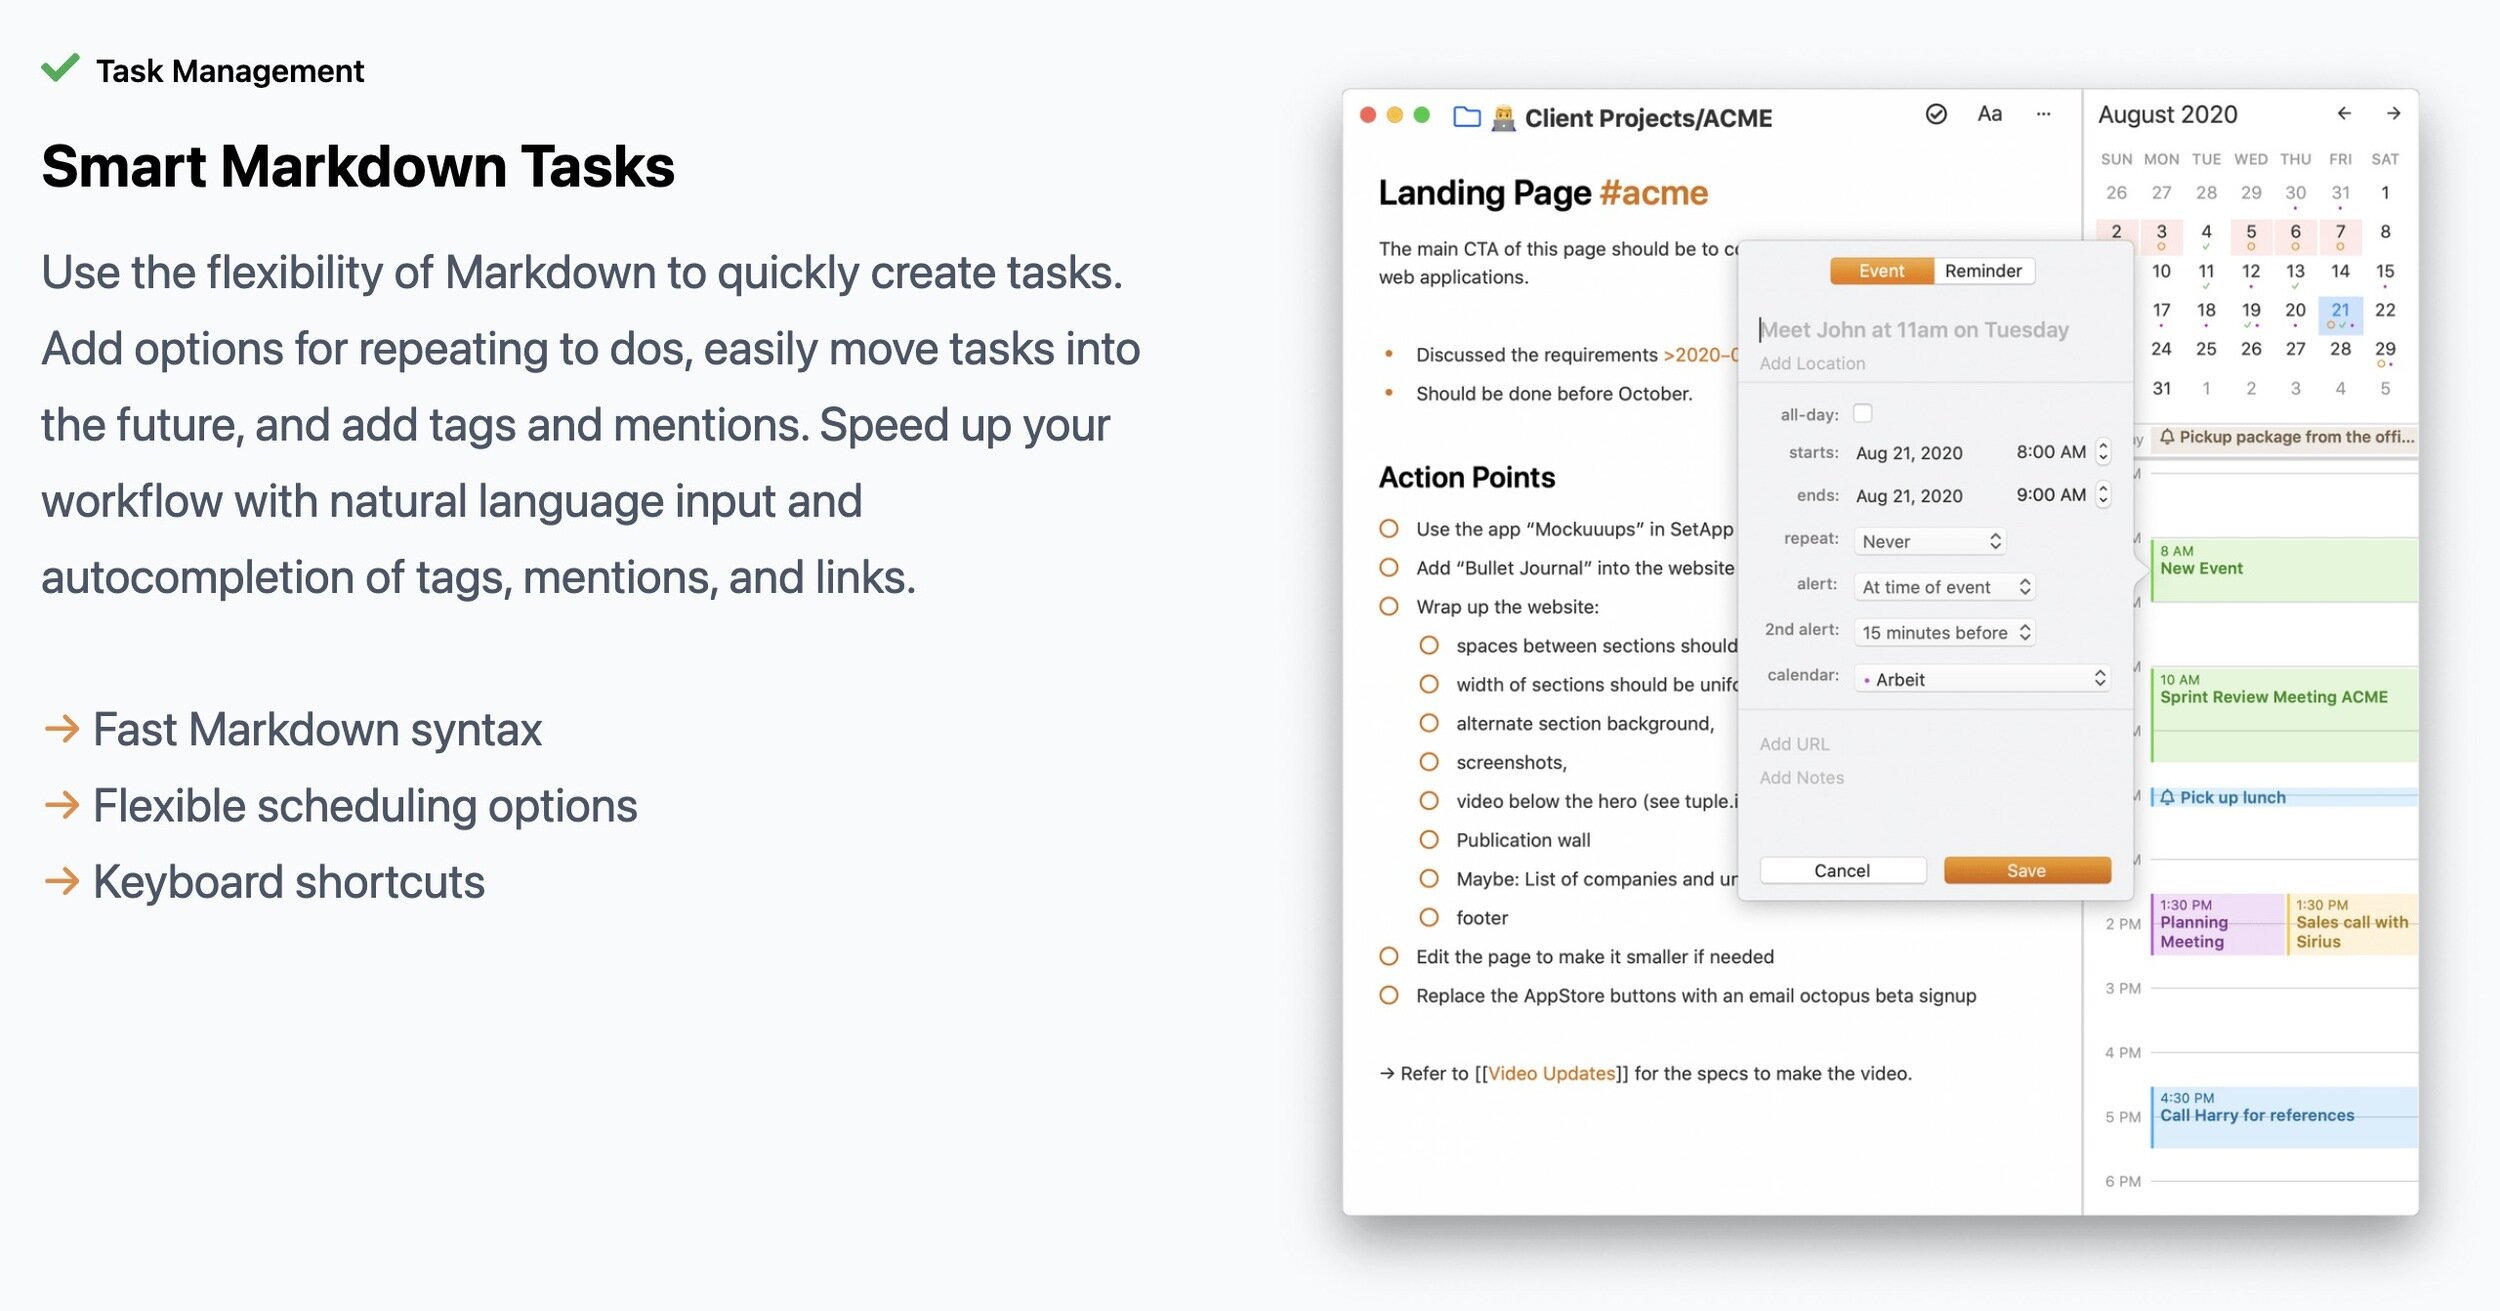Click the folder icon beside Client Projects/ACME
The image size is (2500, 1311).
1466,117
